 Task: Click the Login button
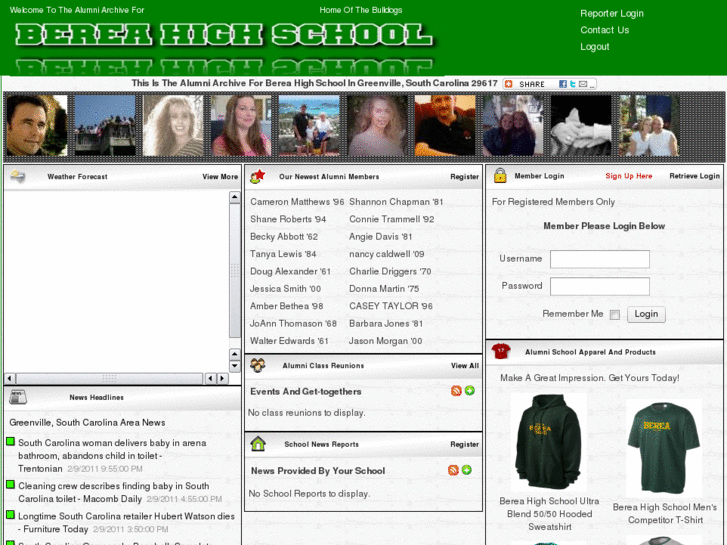click(646, 314)
